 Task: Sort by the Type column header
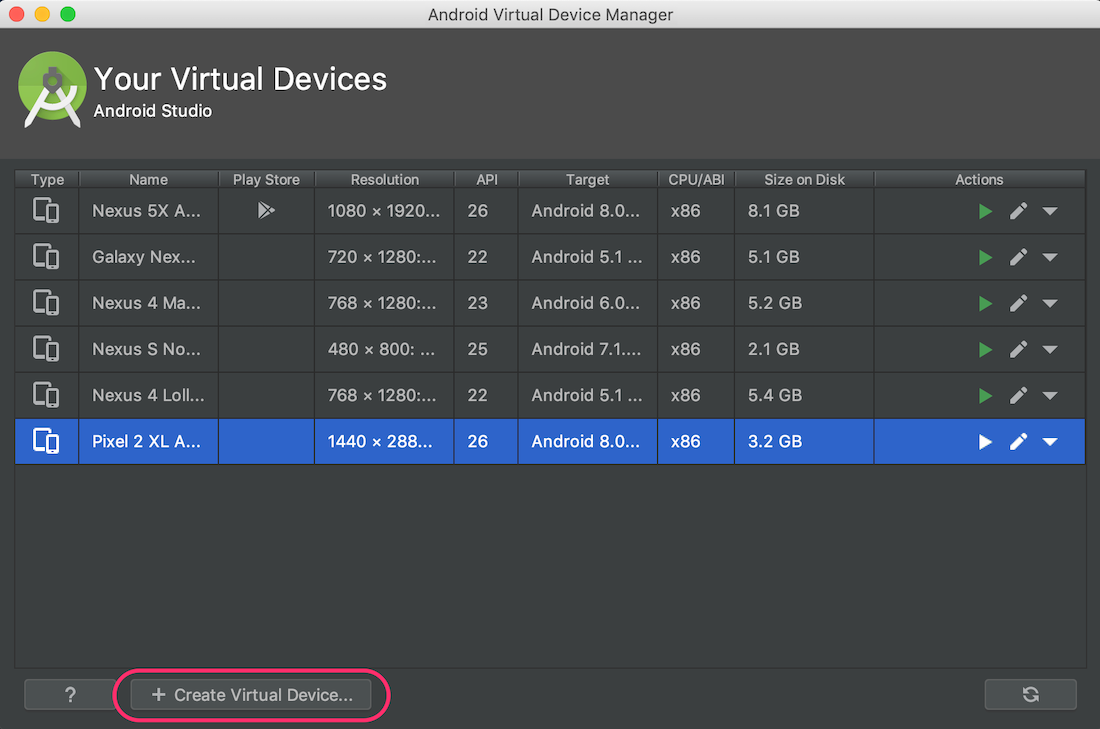pos(47,180)
